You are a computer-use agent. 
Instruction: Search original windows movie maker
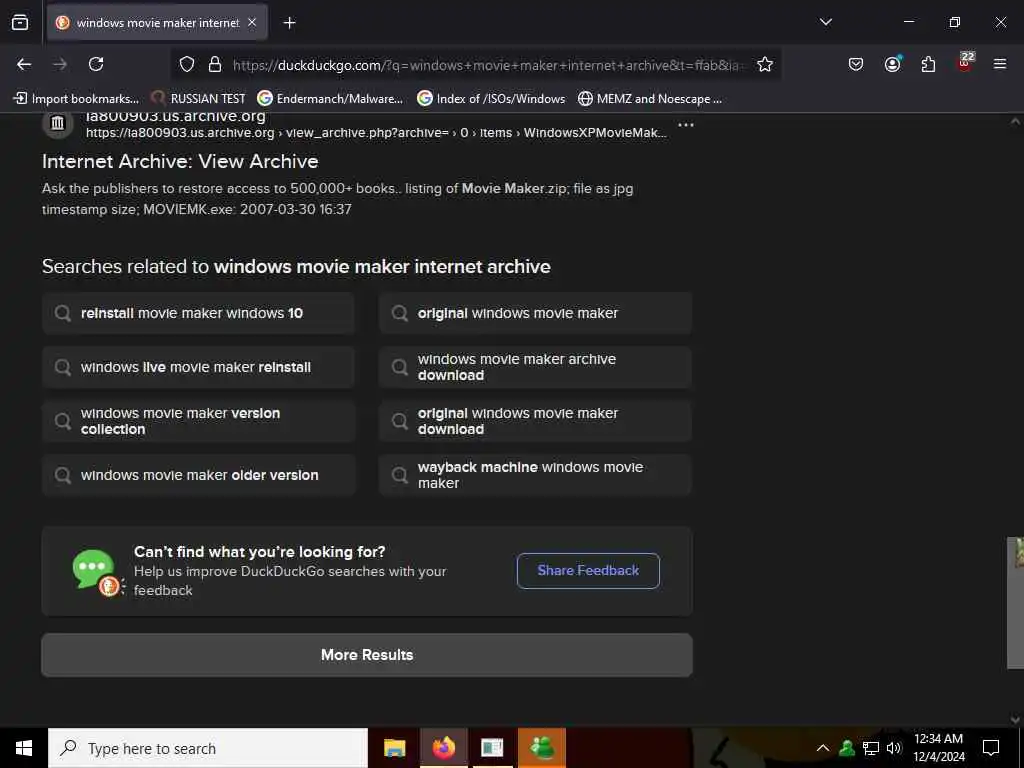point(536,313)
